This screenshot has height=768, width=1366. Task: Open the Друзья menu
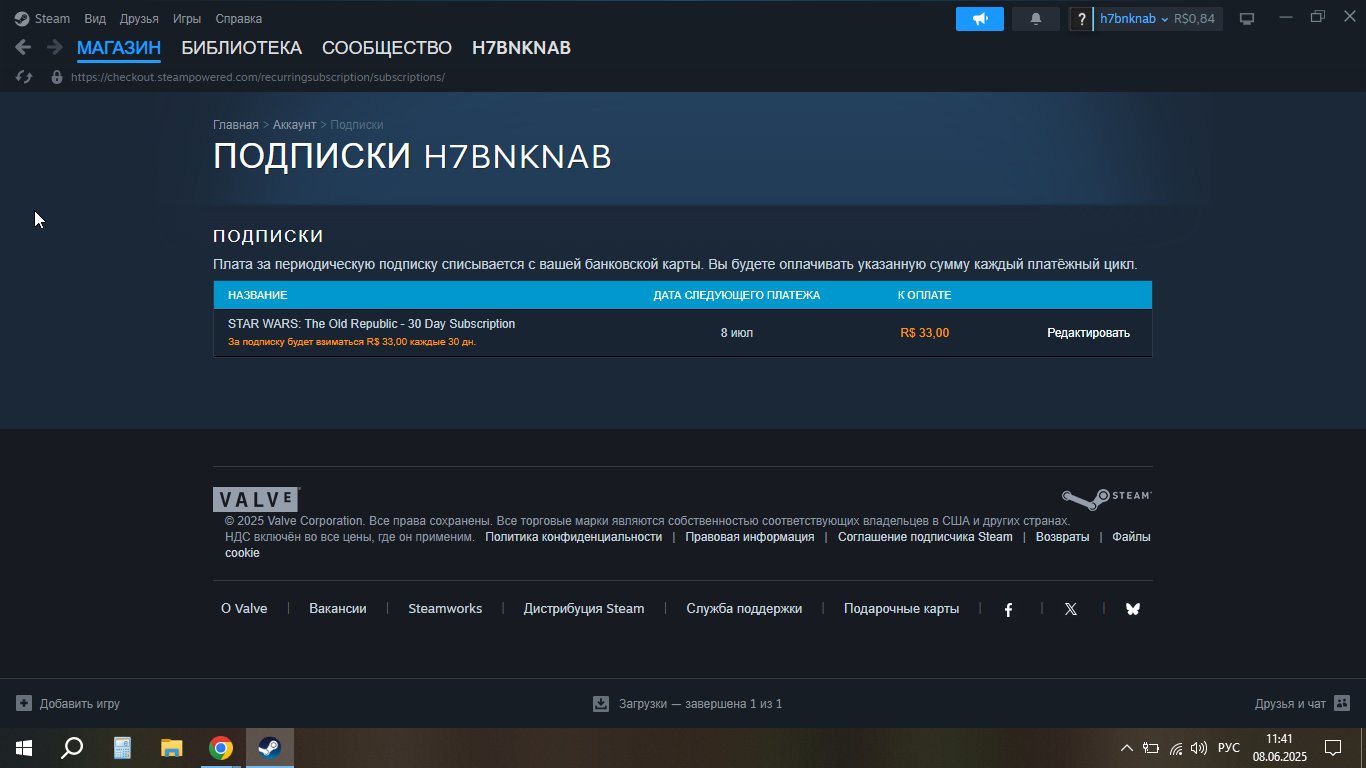pyautogui.click(x=139, y=19)
